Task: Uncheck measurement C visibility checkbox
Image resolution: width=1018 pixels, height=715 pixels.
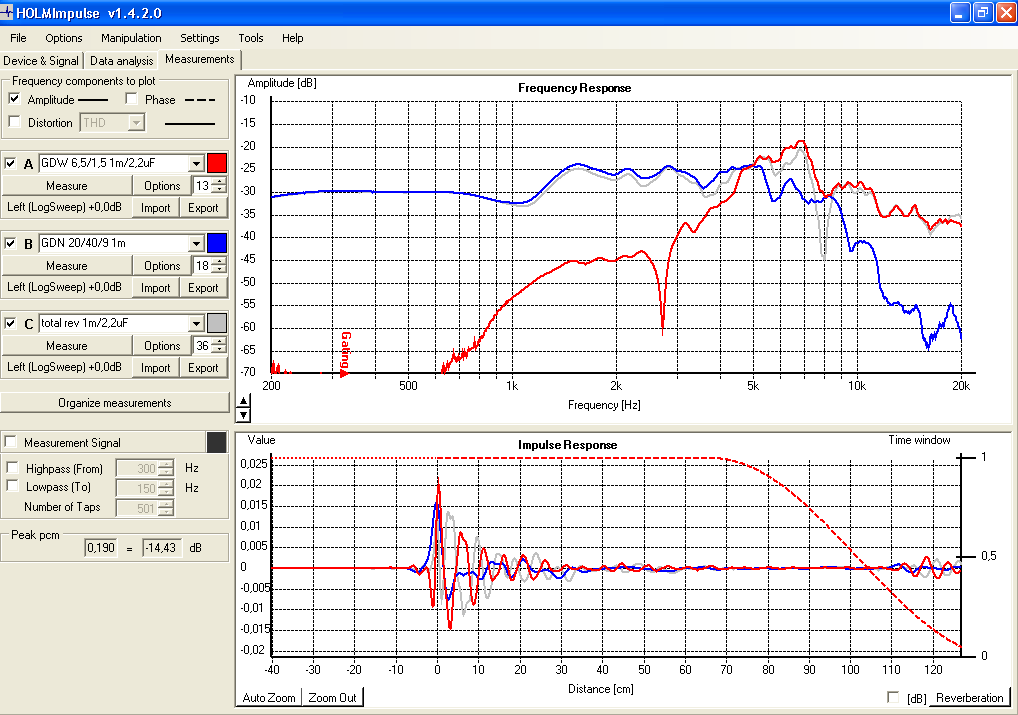Action: coord(10,323)
